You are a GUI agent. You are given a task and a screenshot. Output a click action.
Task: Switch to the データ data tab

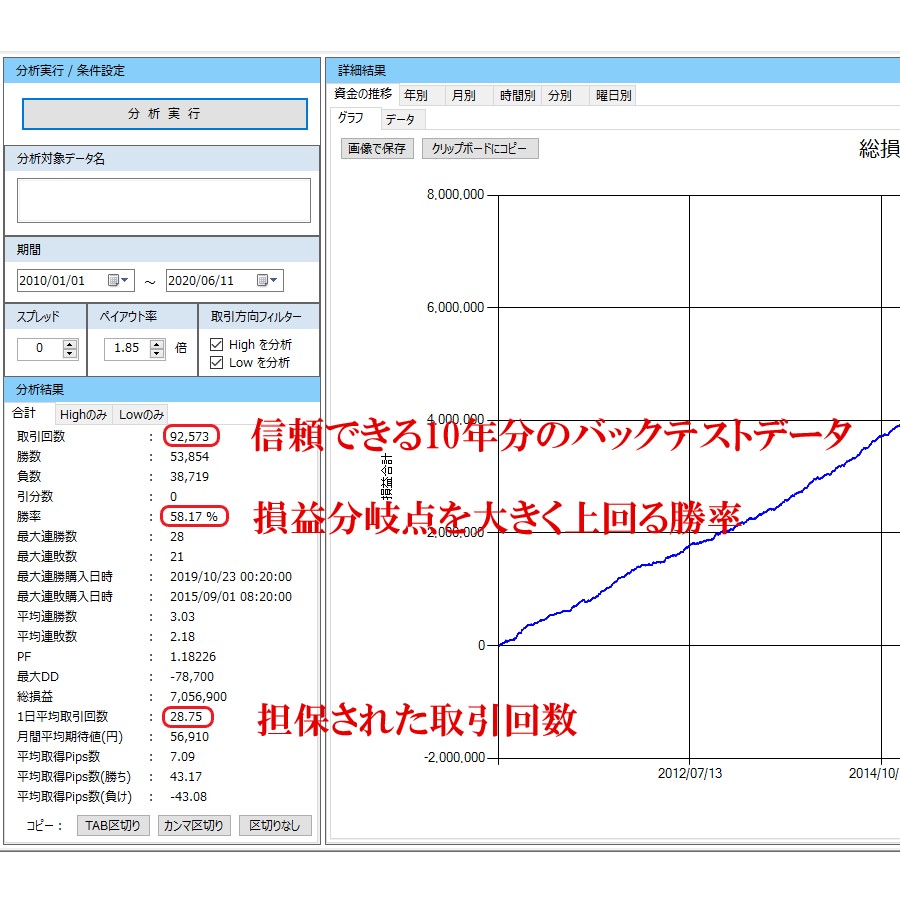(x=400, y=118)
